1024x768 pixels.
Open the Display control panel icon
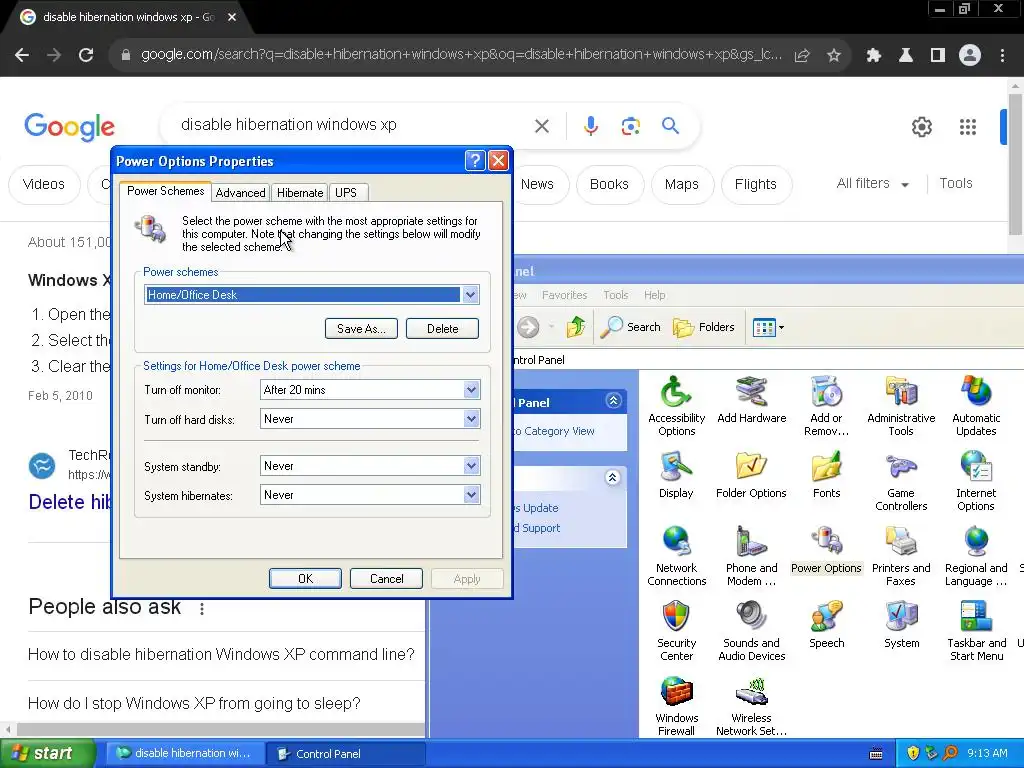click(676, 475)
